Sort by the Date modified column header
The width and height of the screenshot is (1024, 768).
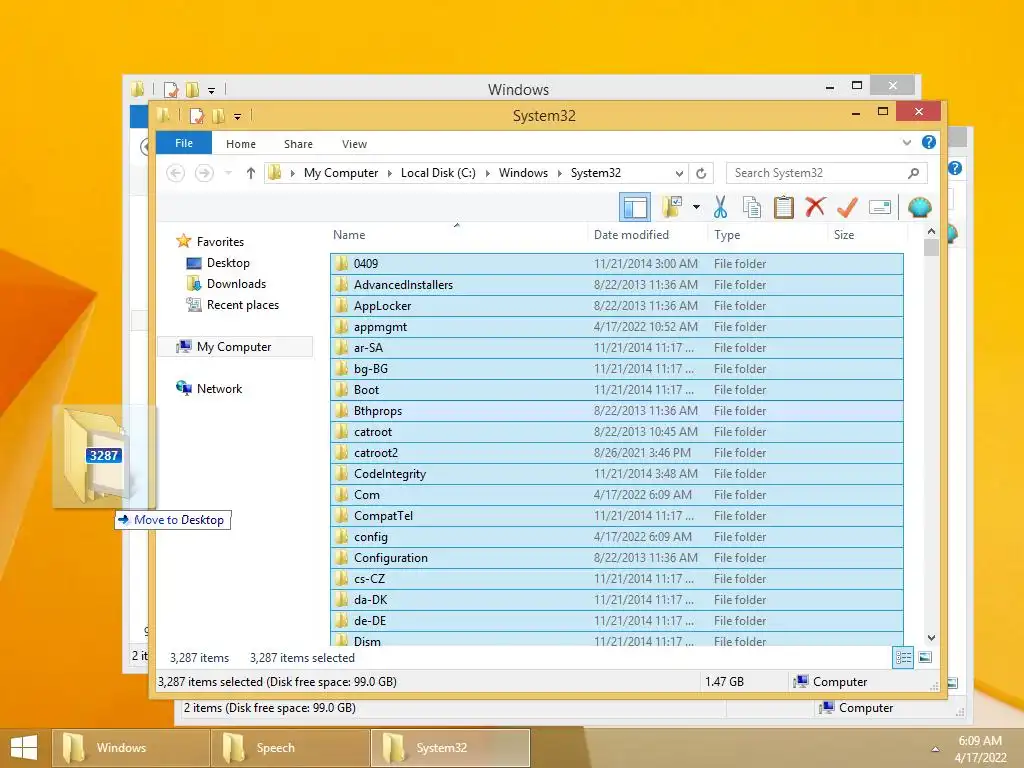coord(631,235)
